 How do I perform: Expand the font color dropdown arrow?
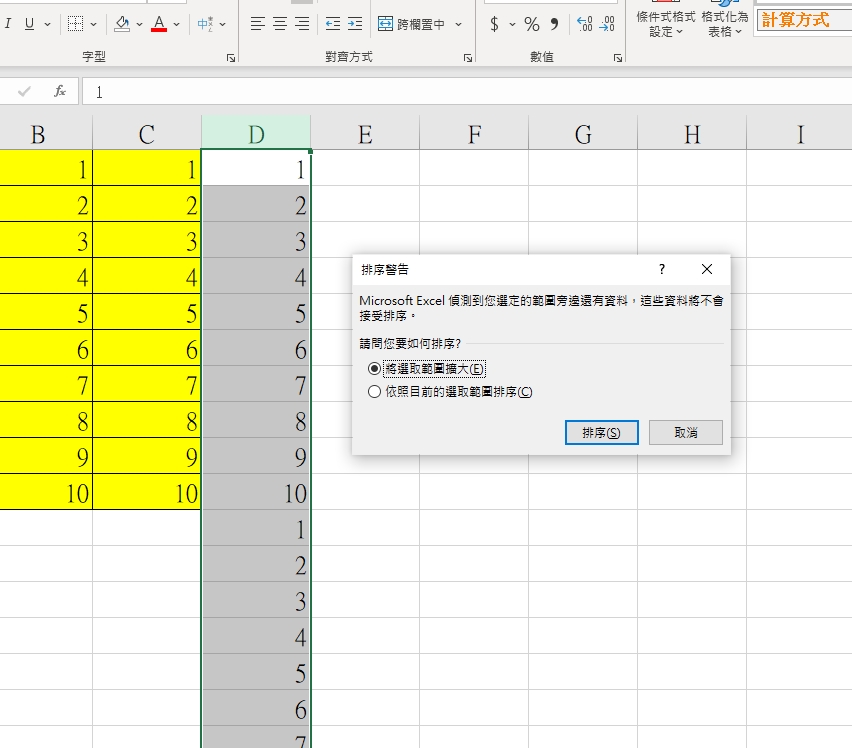pos(177,23)
